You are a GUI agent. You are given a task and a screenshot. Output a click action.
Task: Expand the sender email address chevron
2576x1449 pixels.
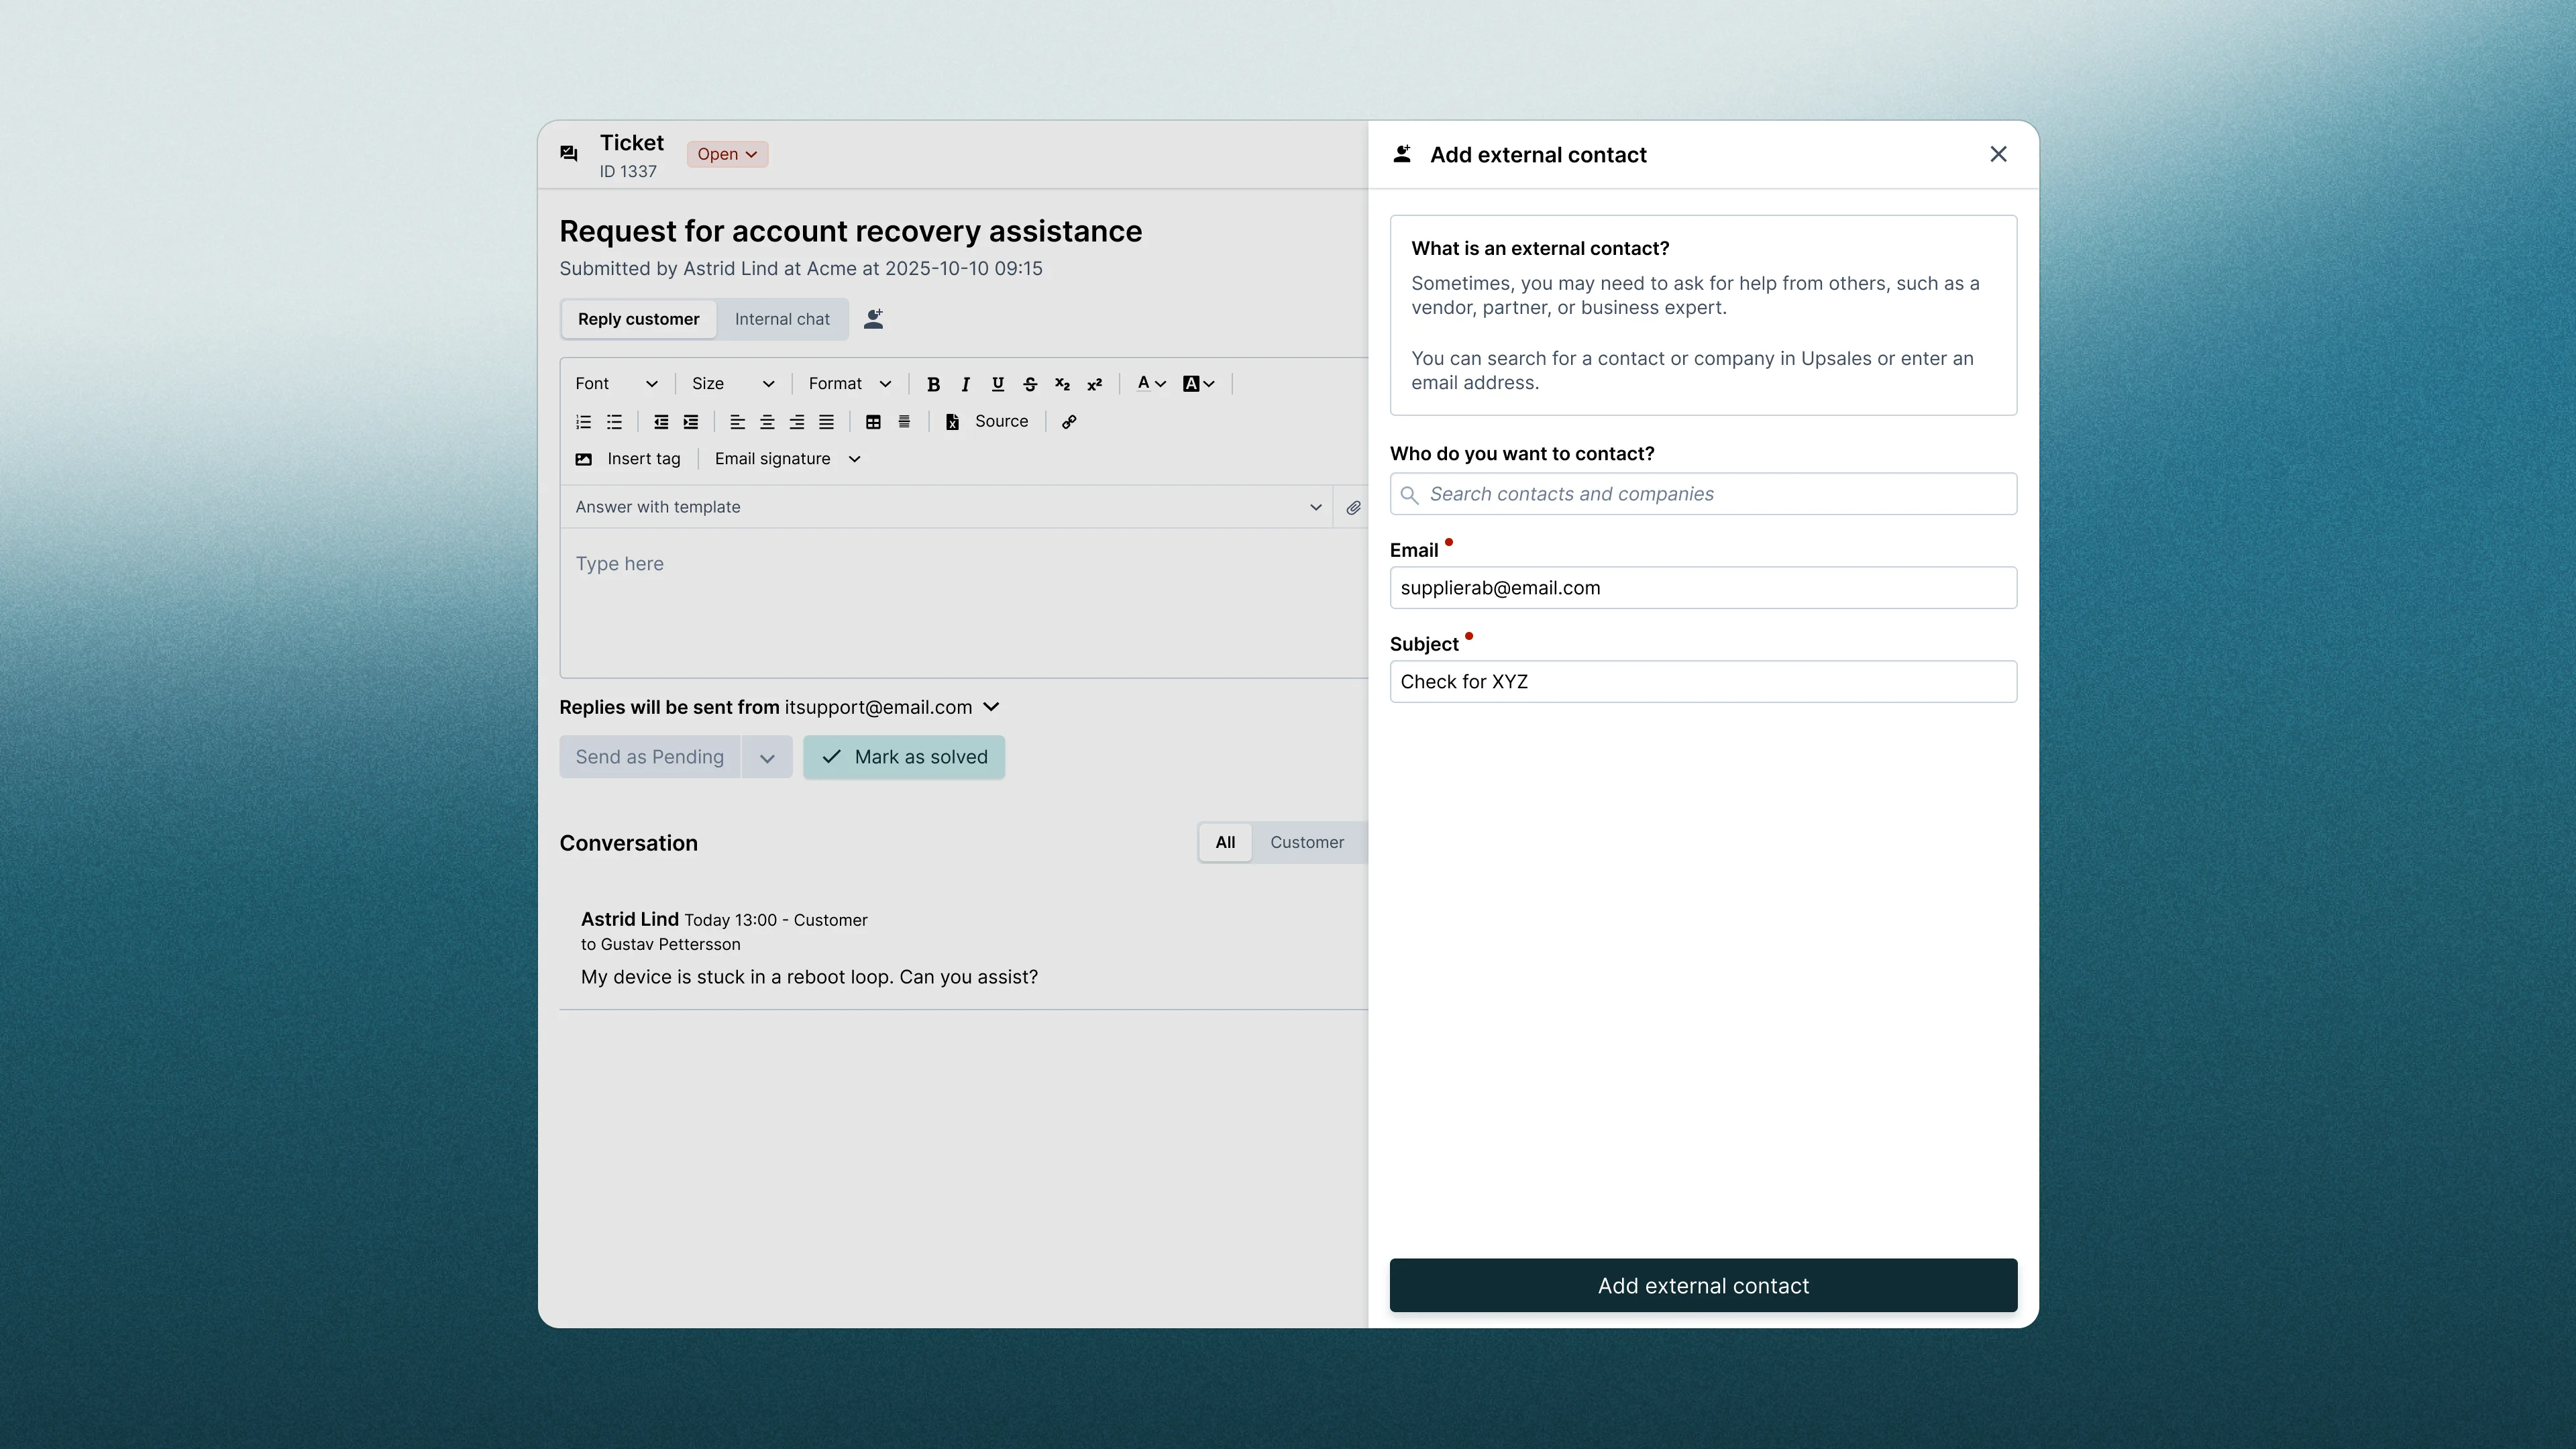tap(991, 707)
